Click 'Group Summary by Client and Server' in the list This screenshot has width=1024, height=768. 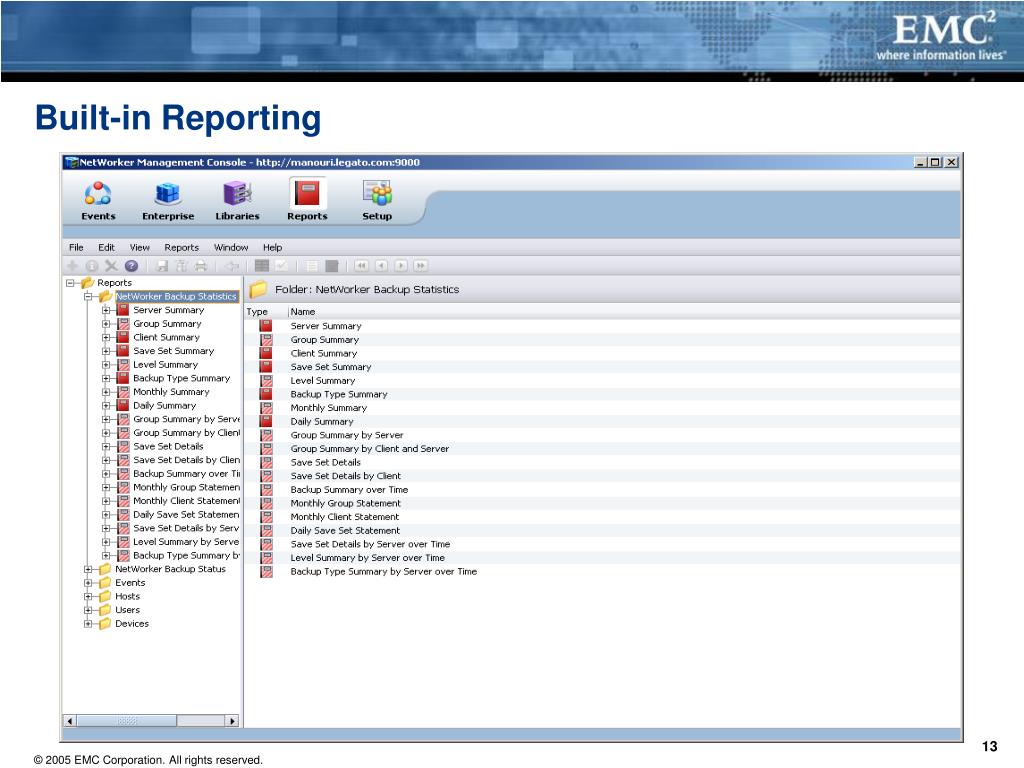point(370,449)
